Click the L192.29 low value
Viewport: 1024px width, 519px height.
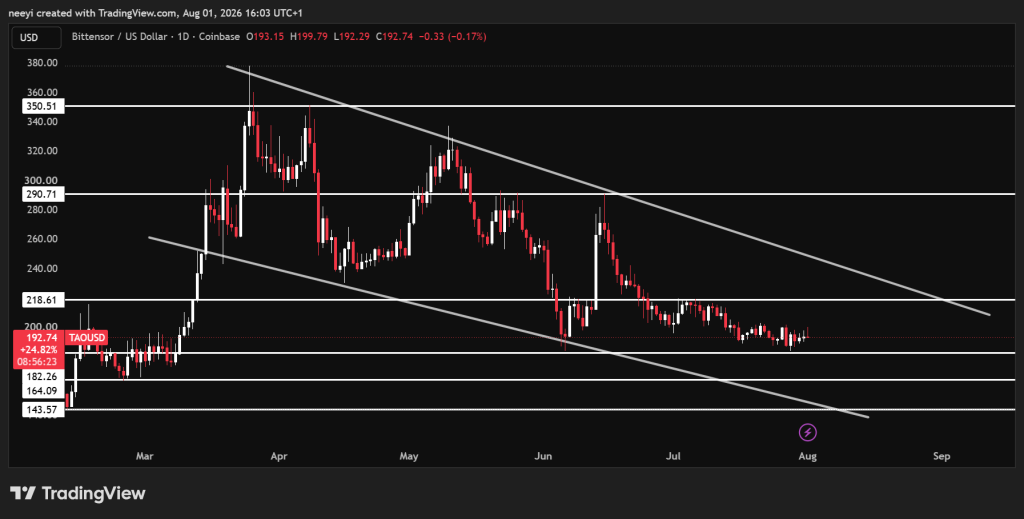coord(351,37)
